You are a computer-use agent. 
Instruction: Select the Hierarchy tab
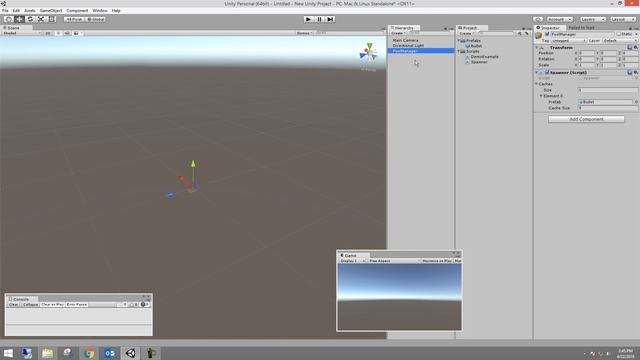click(x=404, y=28)
